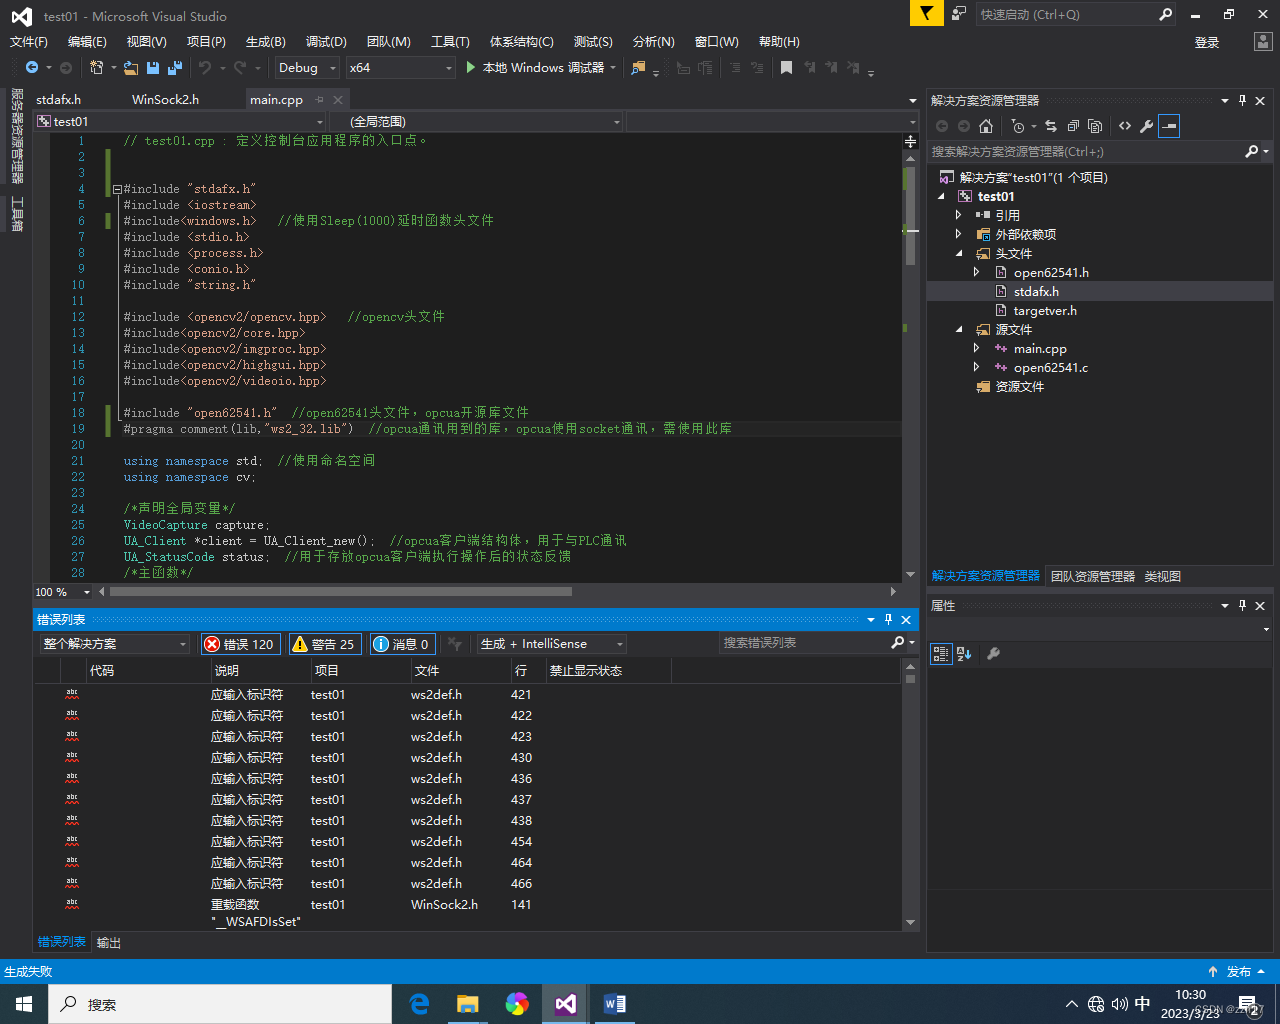
Task: Select main.cpp in Solution Explorer
Action: tap(1040, 349)
